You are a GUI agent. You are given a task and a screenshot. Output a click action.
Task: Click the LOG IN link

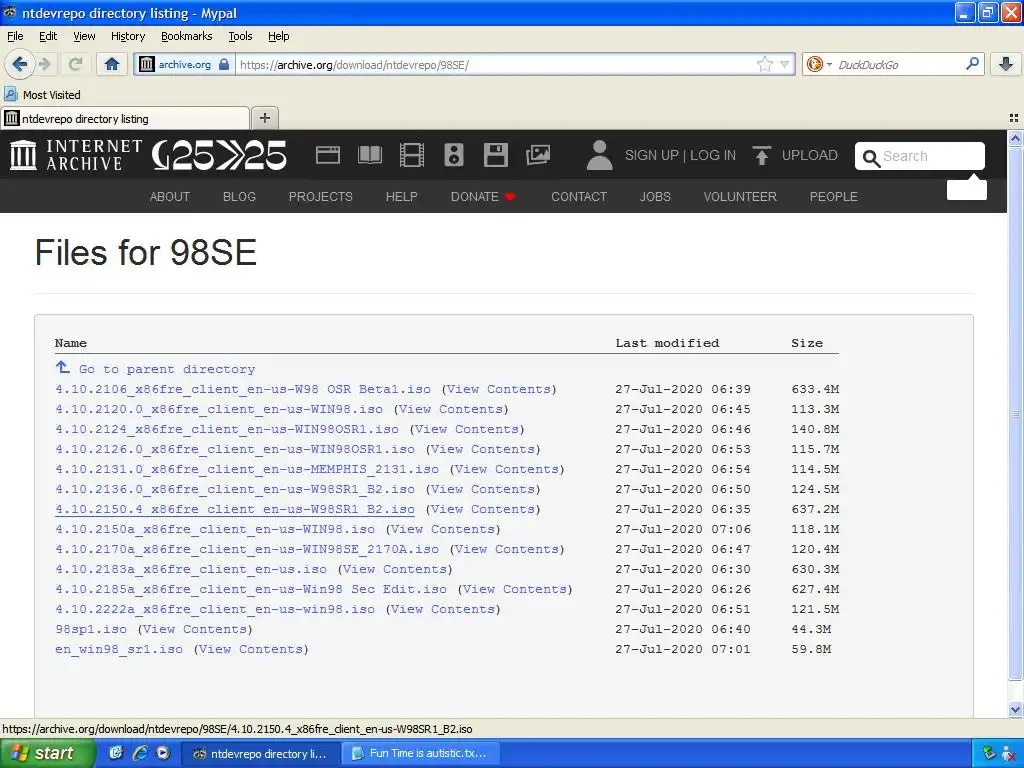click(712, 155)
